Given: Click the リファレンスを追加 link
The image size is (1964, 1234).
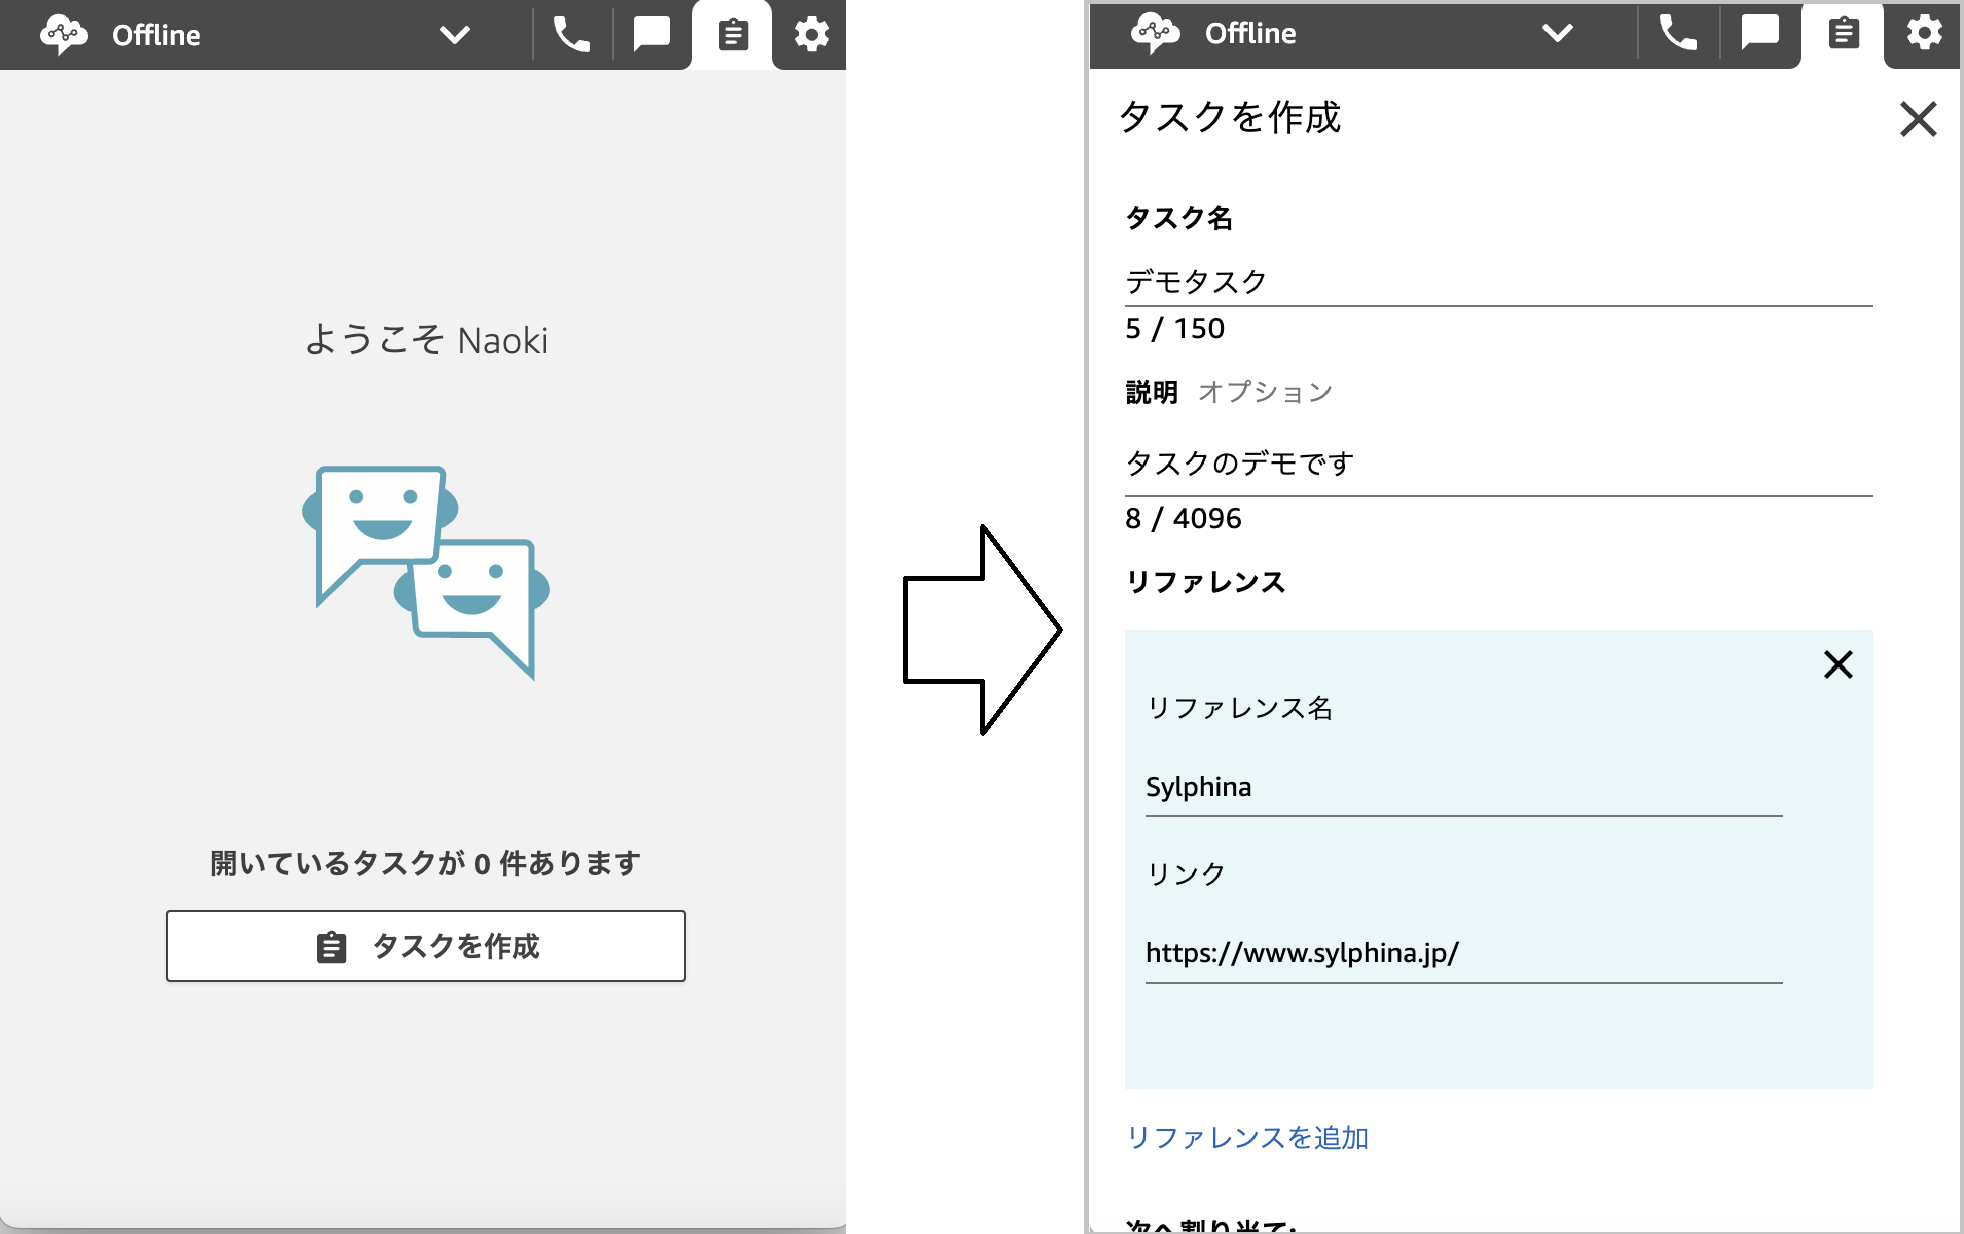Looking at the screenshot, I should (x=1247, y=1138).
